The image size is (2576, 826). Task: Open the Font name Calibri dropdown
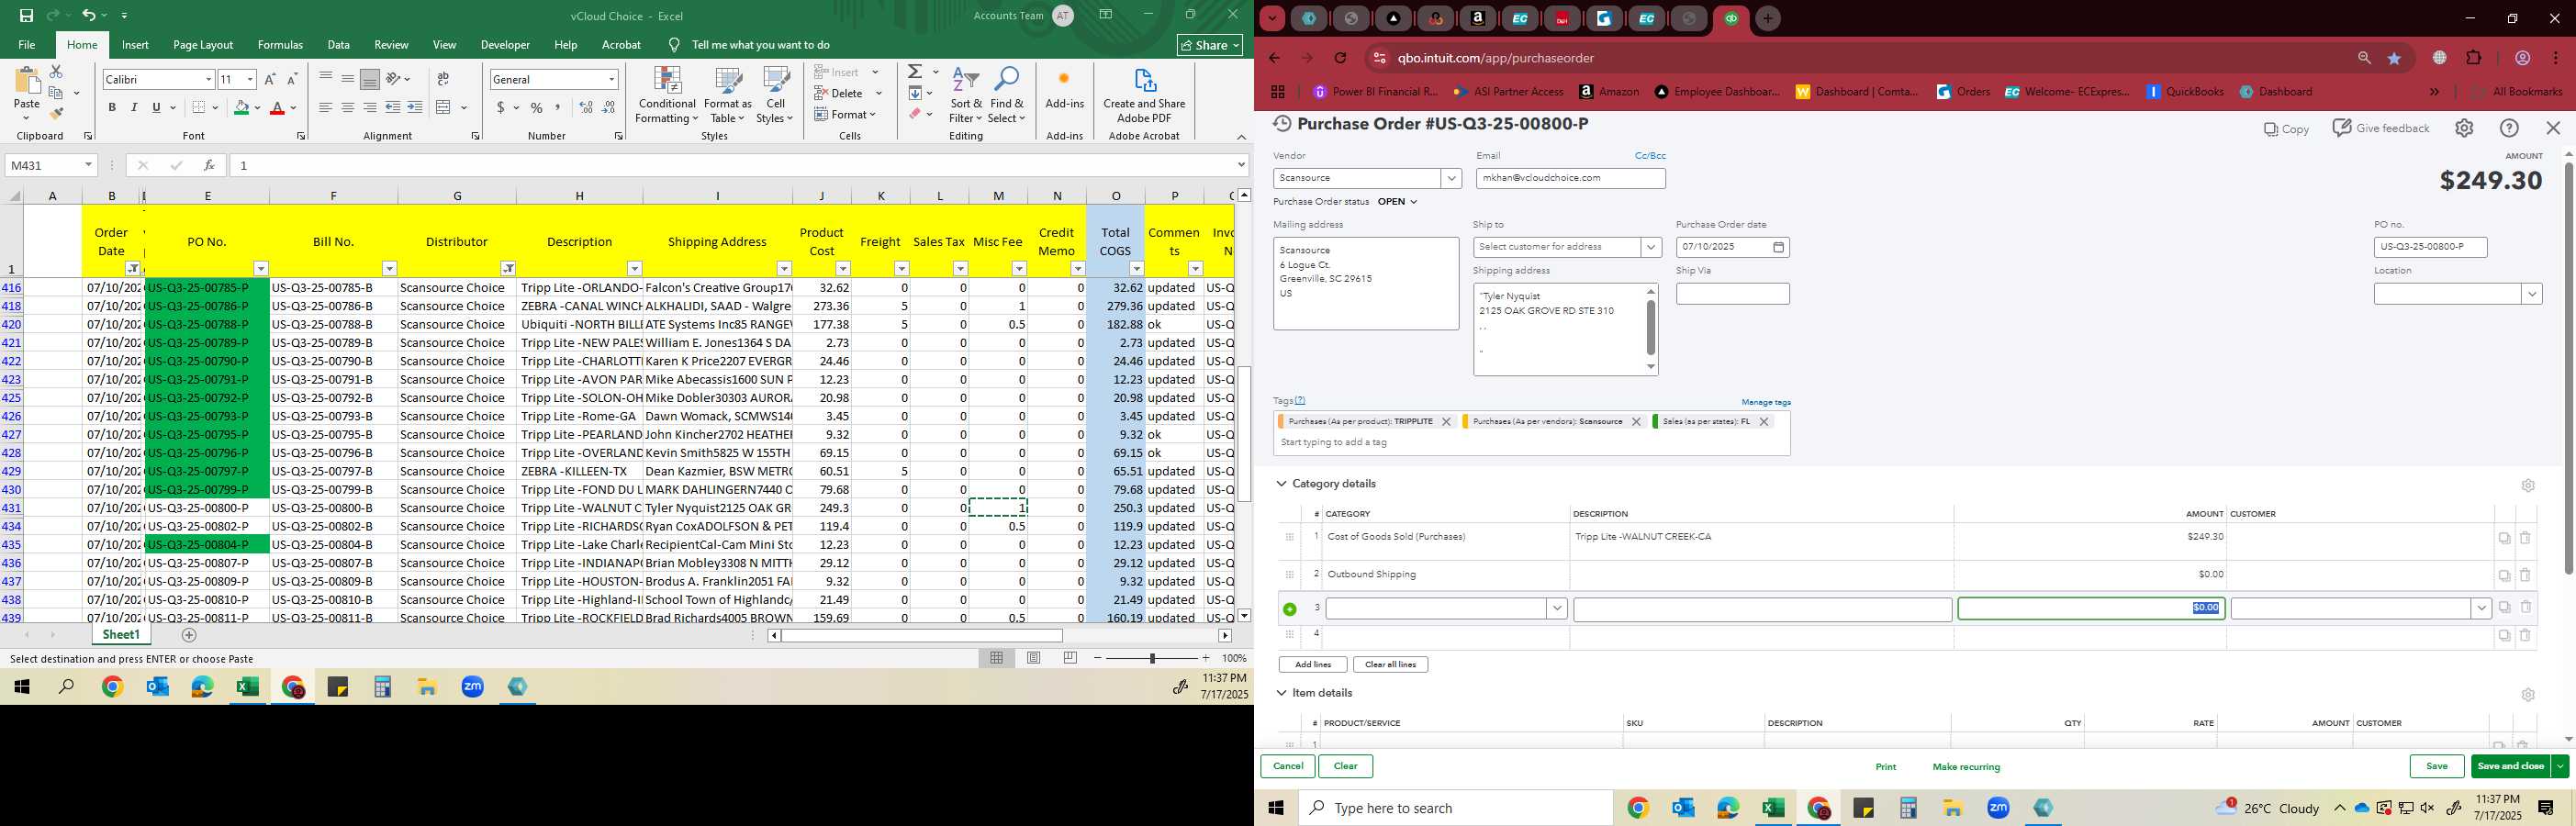(209, 79)
